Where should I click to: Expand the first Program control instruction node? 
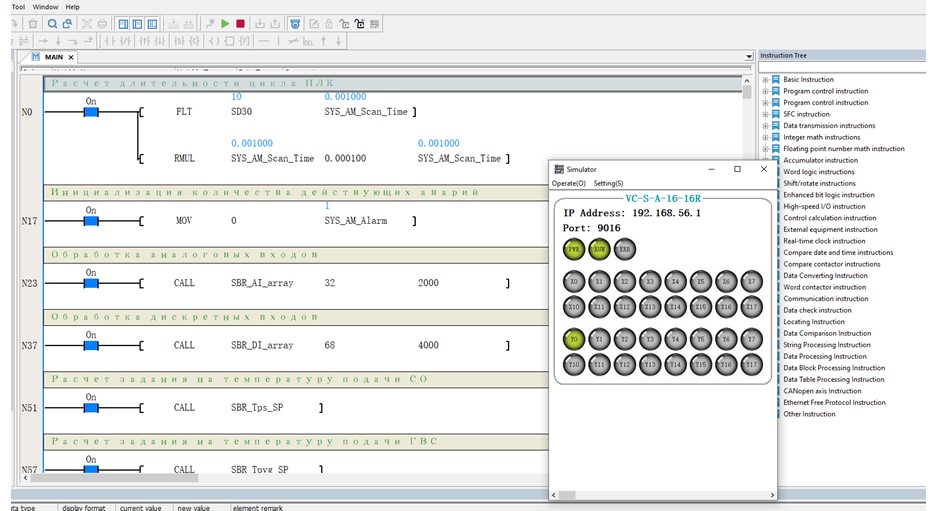click(x=765, y=91)
